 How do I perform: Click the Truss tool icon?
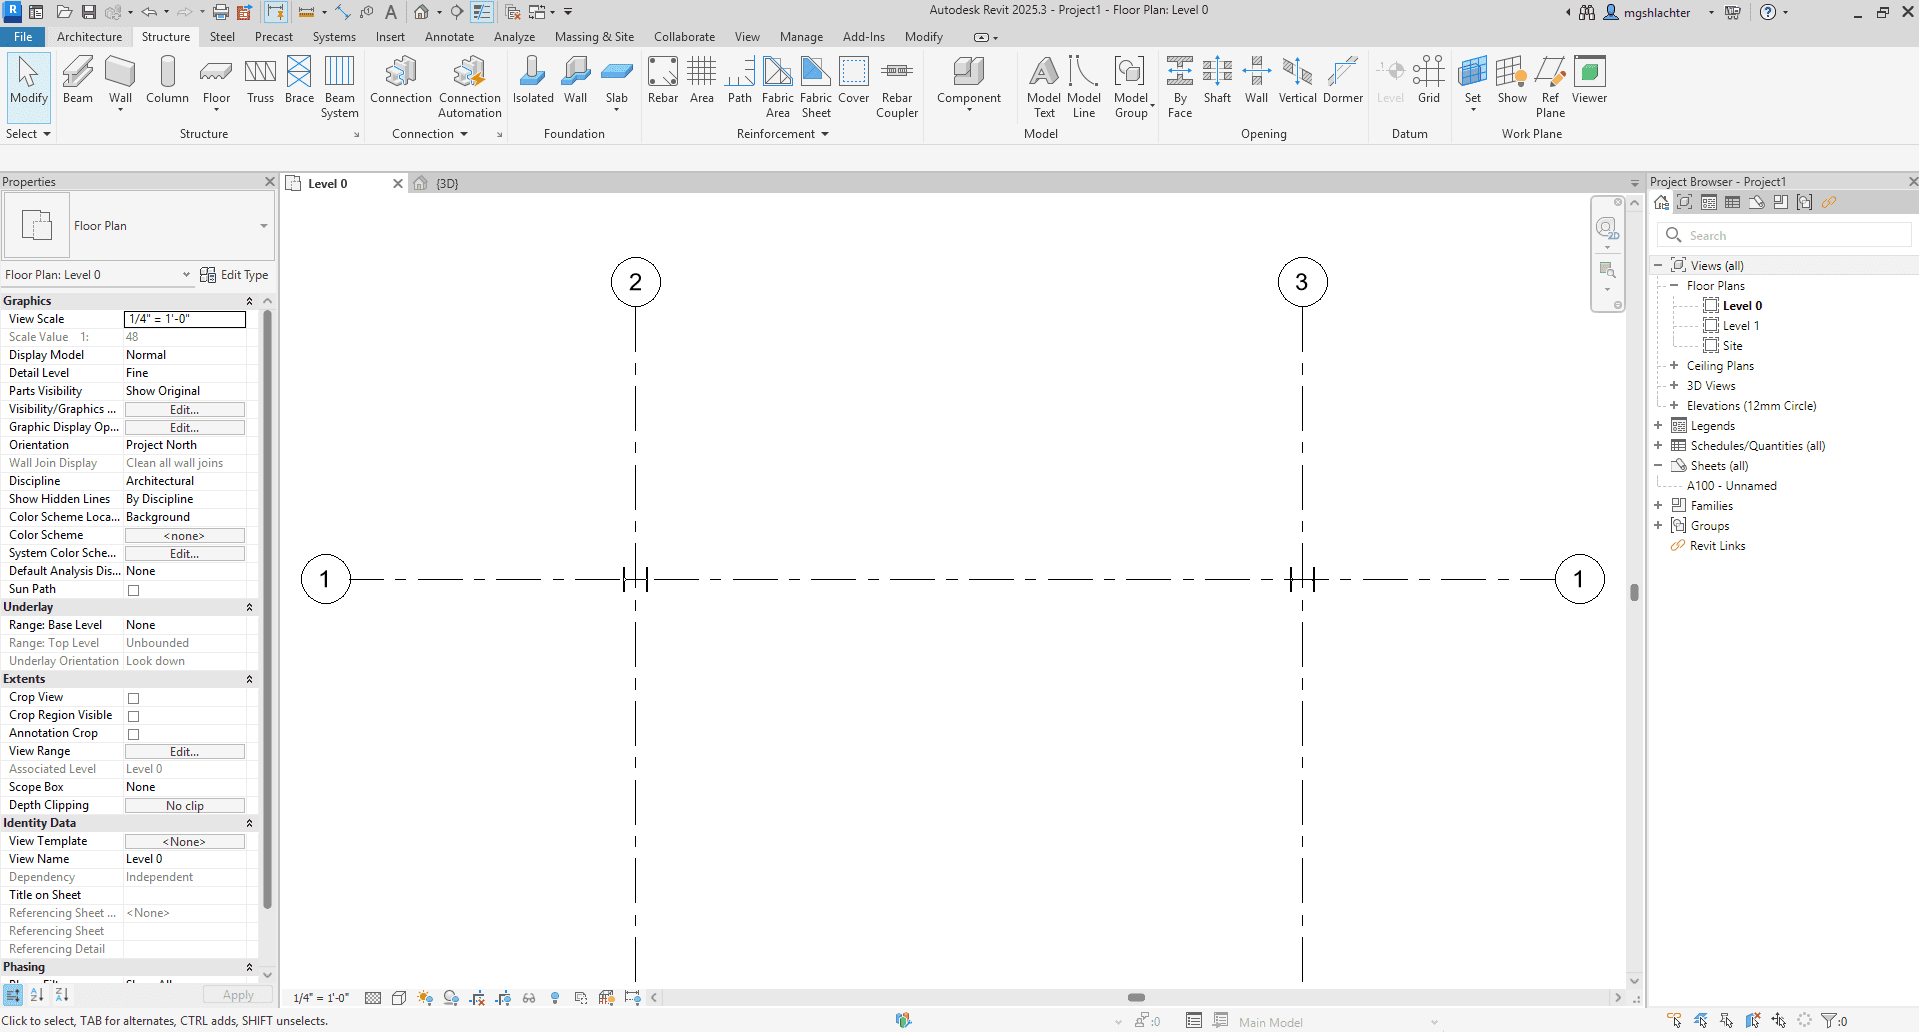point(260,80)
